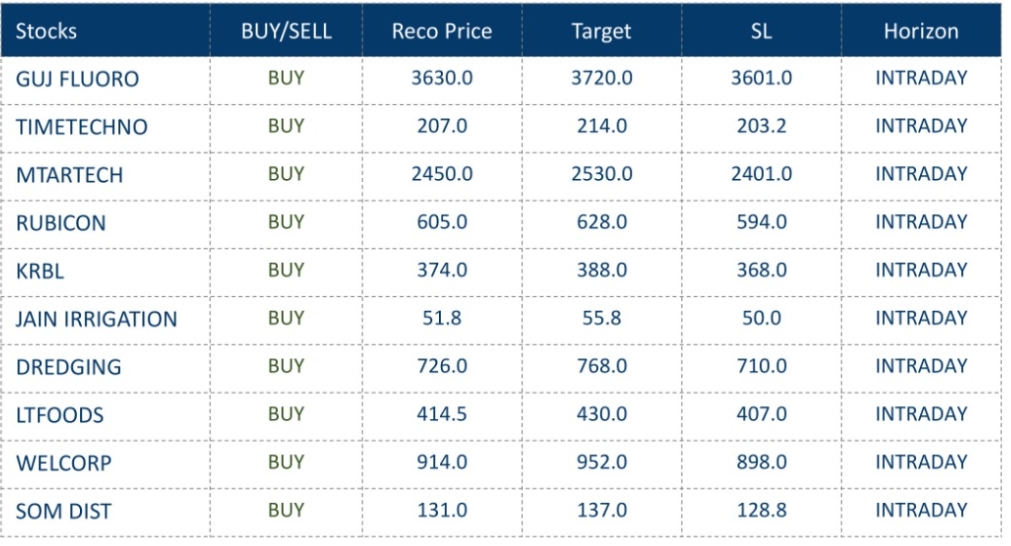
Task: Select the Reco Price header cell
Action: [x=442, y=31]
